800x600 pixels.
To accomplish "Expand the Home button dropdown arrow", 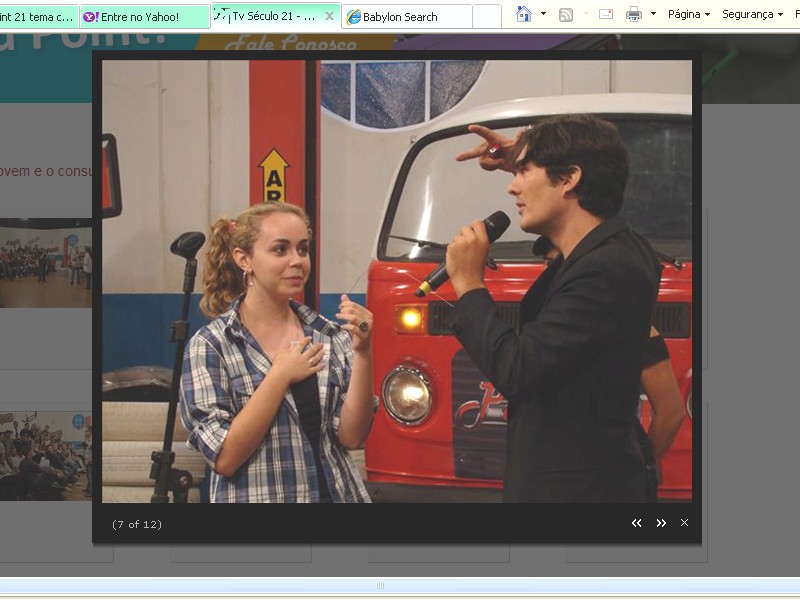I will pos(543,14).
